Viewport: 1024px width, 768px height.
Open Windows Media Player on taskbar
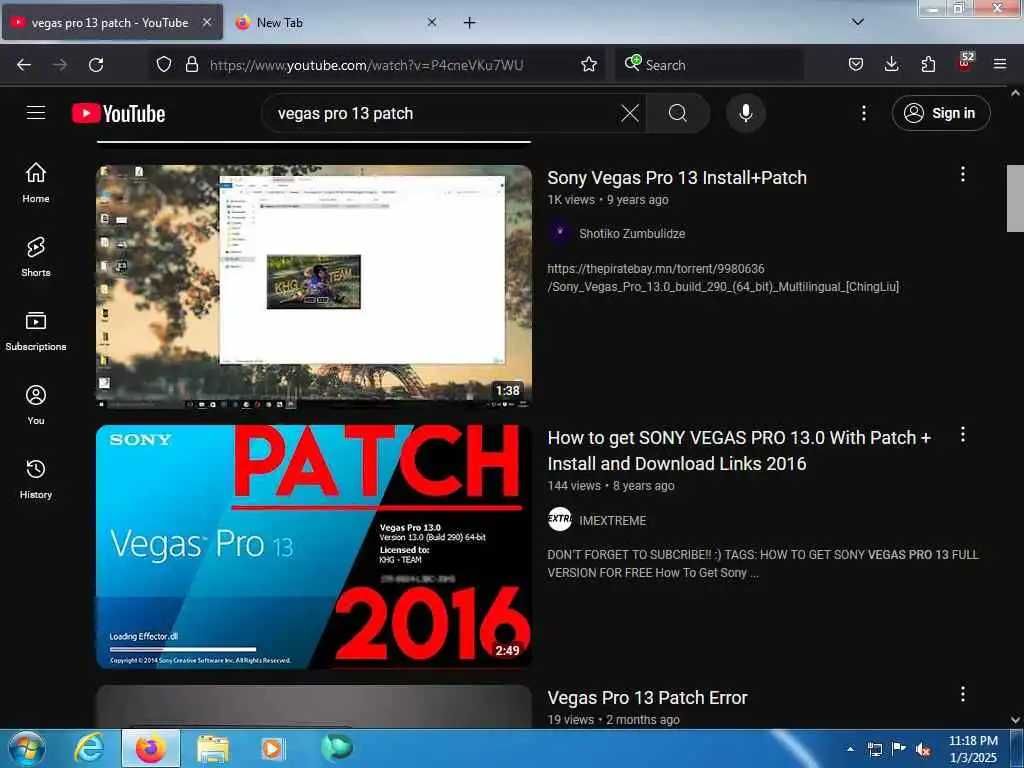pos(272,748)
